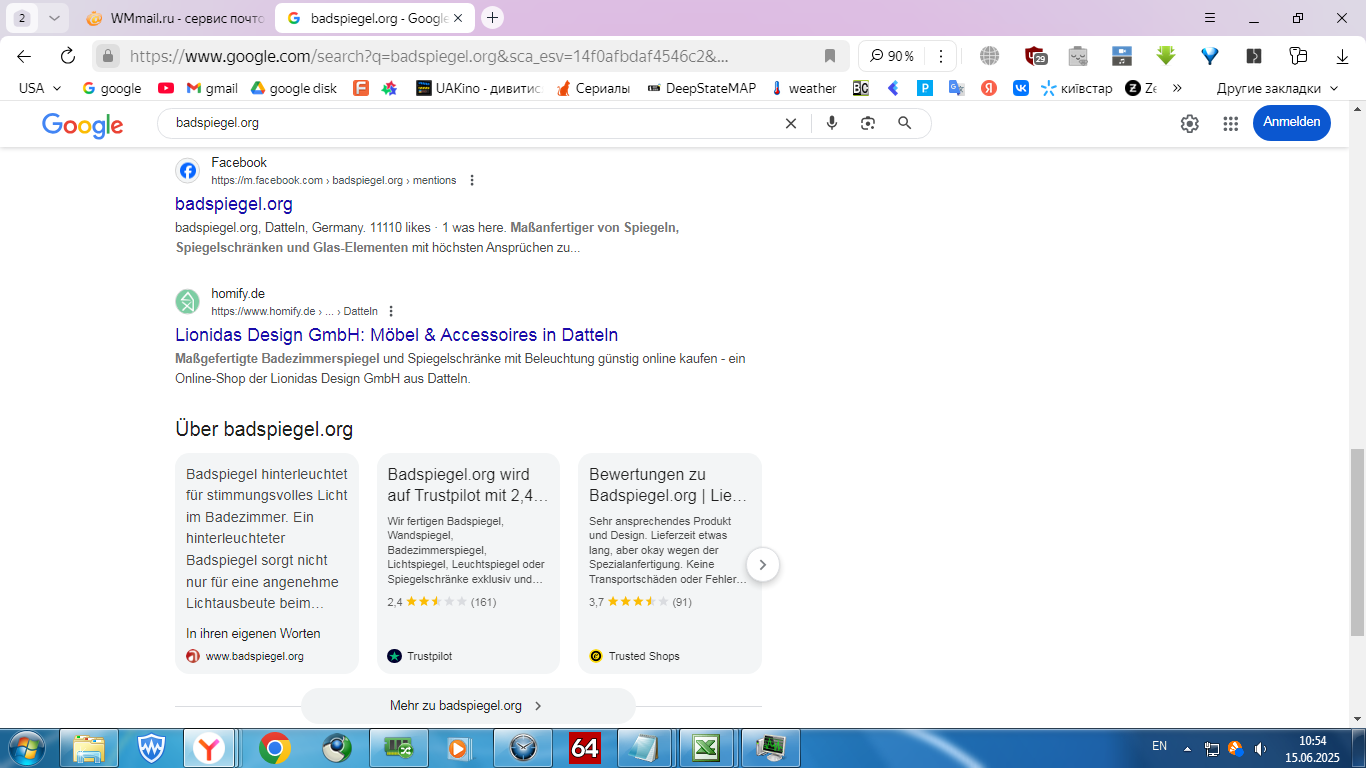Clear the search query with X
This screenshot has height=768, width=1366.
coord(790,123)
